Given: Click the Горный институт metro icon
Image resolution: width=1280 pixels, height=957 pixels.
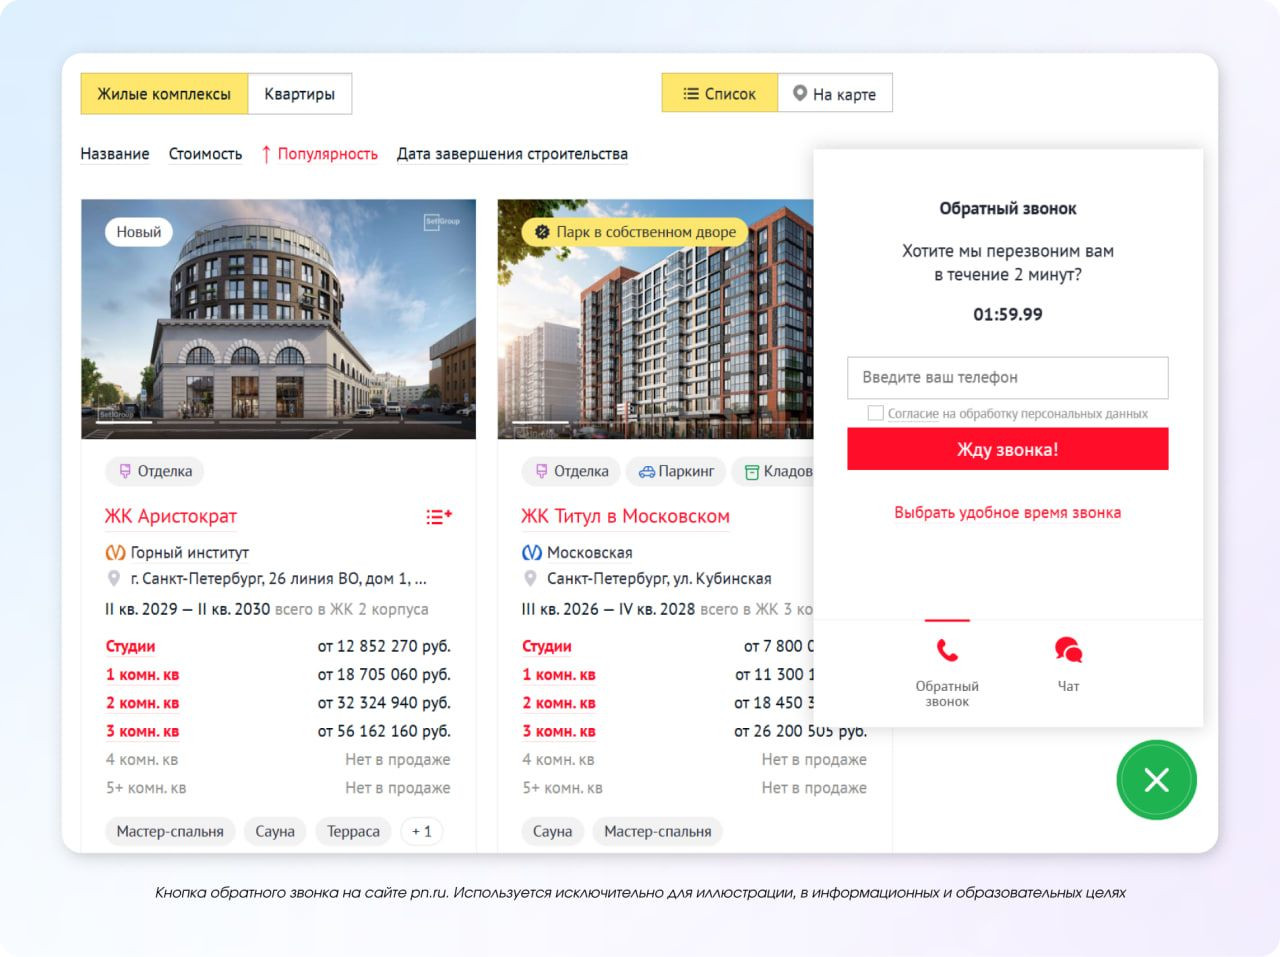Looking at the screenshot, I should 115,552.
